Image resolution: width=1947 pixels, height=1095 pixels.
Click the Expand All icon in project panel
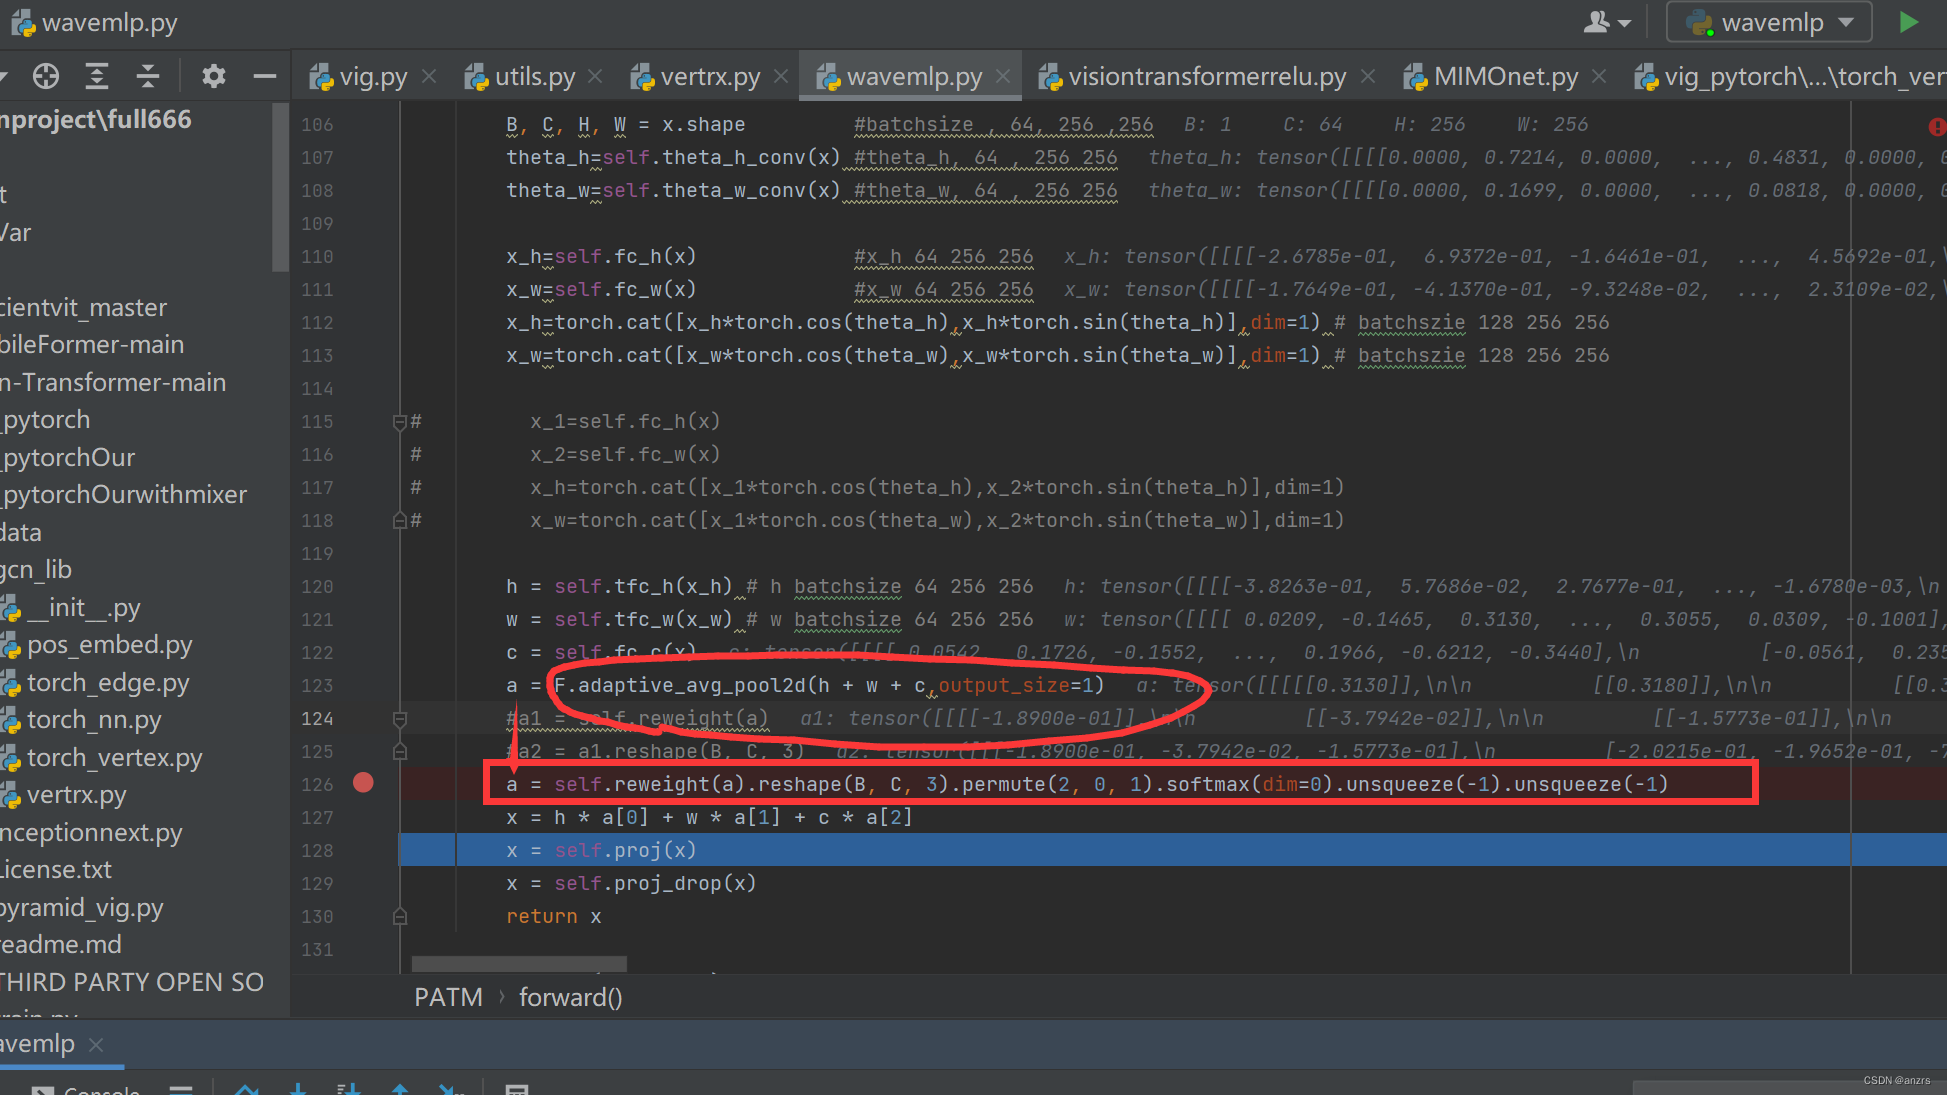[x=97, y=76]
